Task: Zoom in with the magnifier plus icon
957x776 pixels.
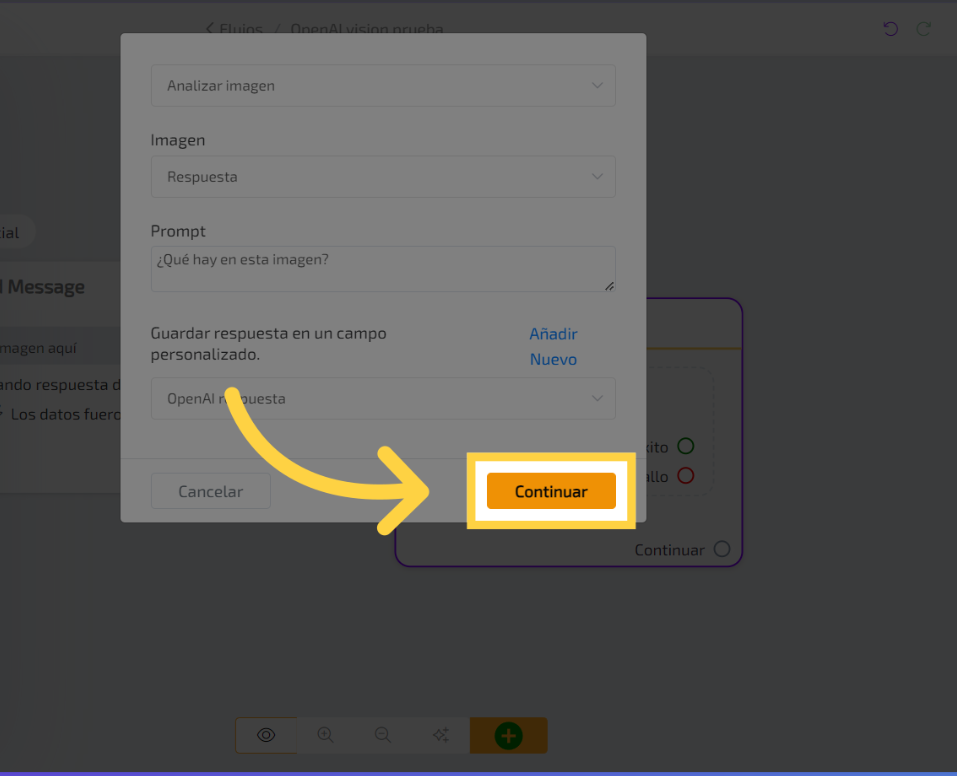Action: pos(325,735)
